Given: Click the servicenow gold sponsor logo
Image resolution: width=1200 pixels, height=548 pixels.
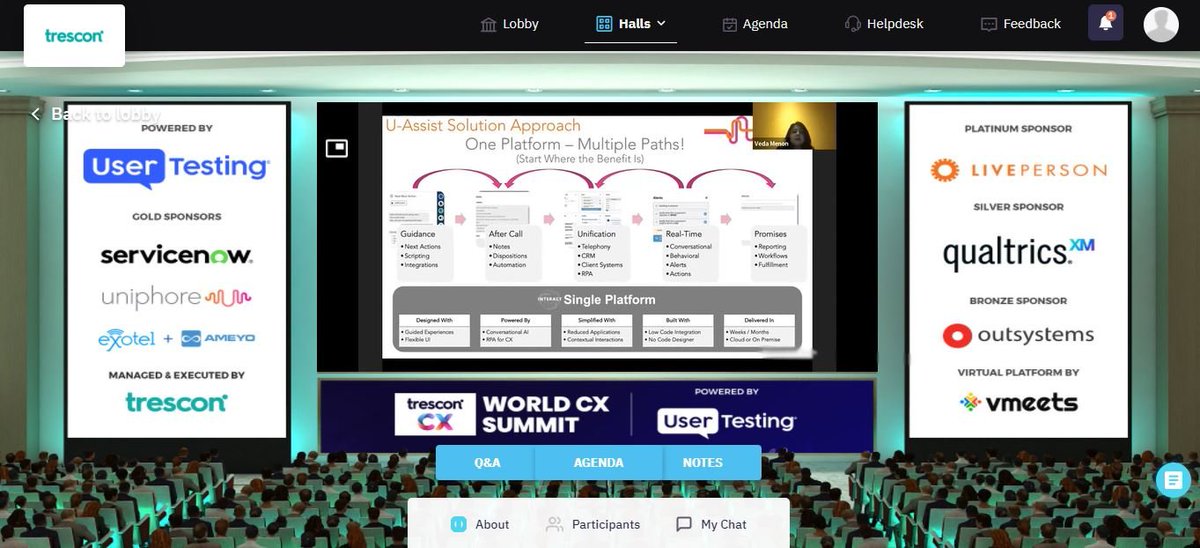Looking at the screenshot, I should pyautogui.click(x=176, y=256).
